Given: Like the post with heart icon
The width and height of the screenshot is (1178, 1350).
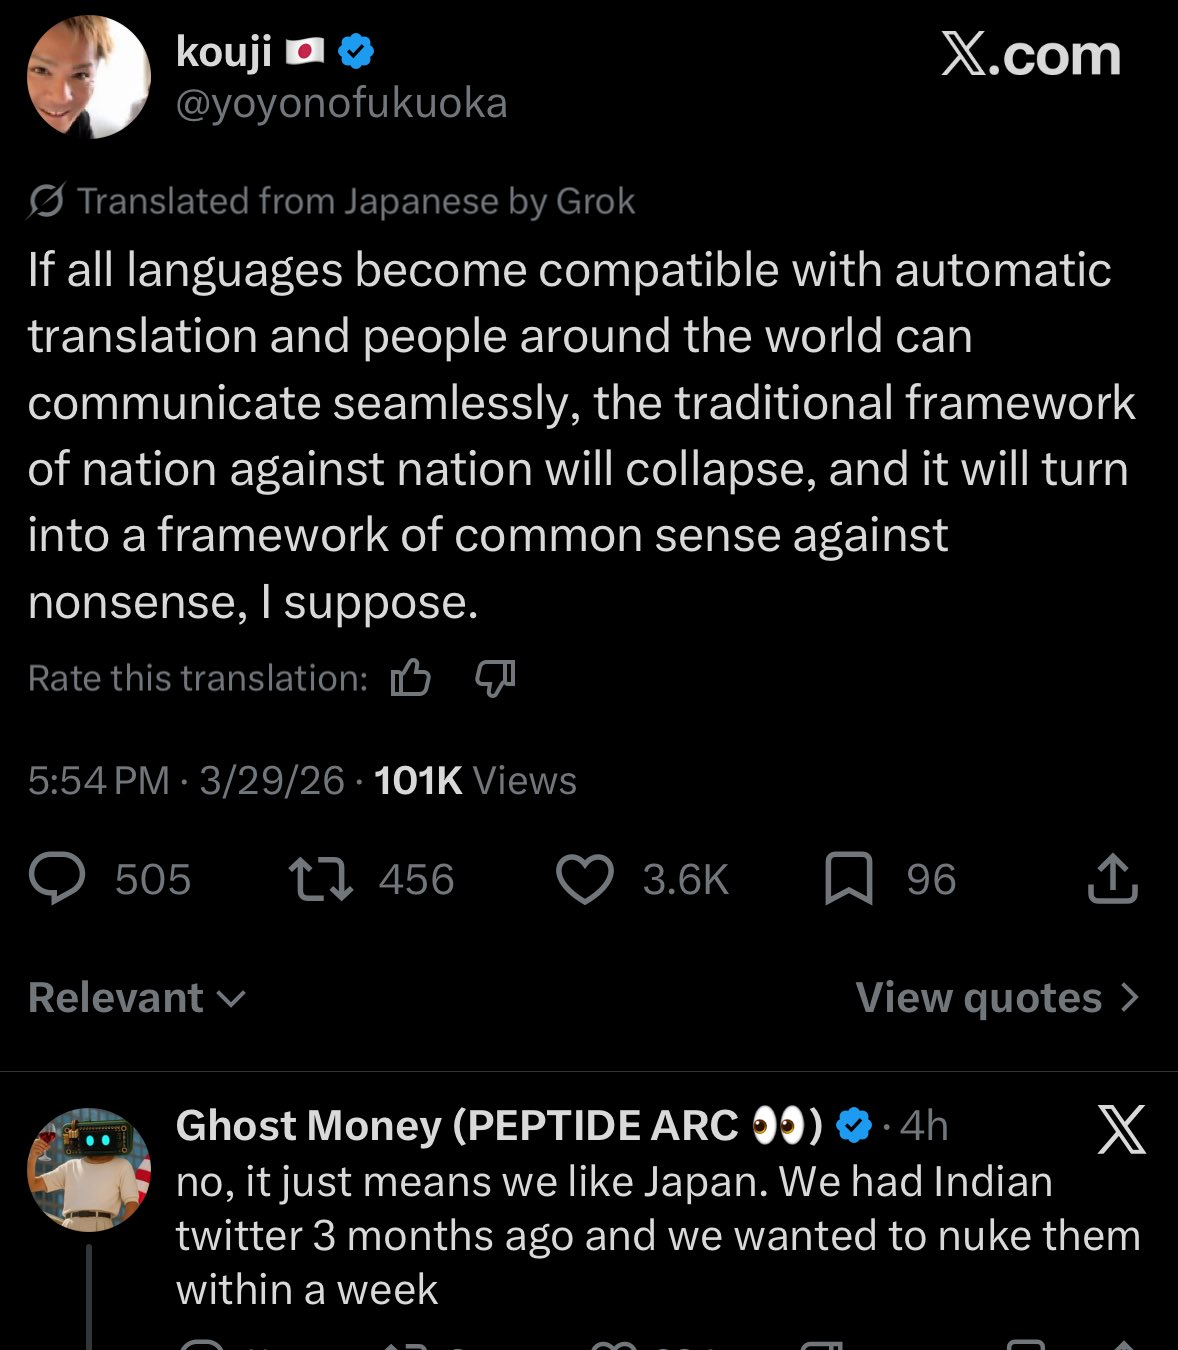Looking at the screenshot, I should coord(585,880).
